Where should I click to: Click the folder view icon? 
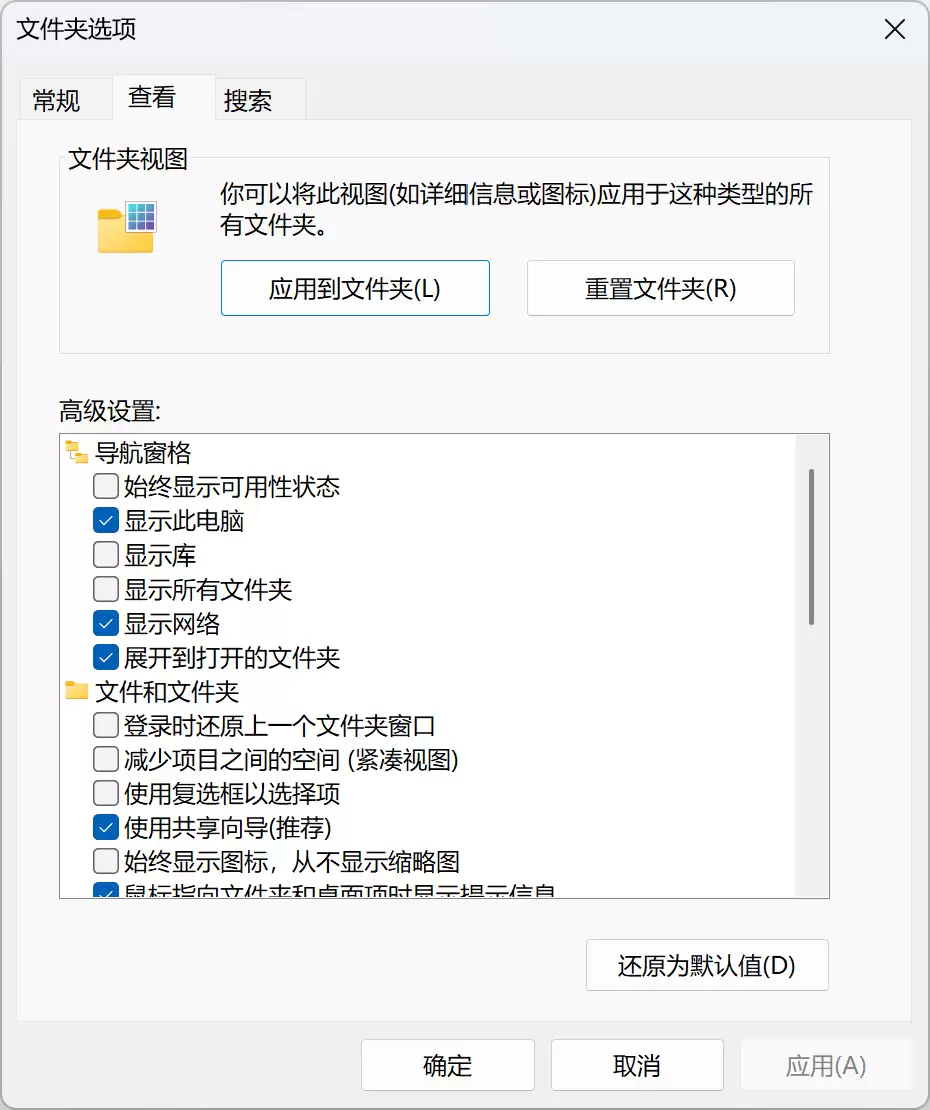tap(127, 222)
